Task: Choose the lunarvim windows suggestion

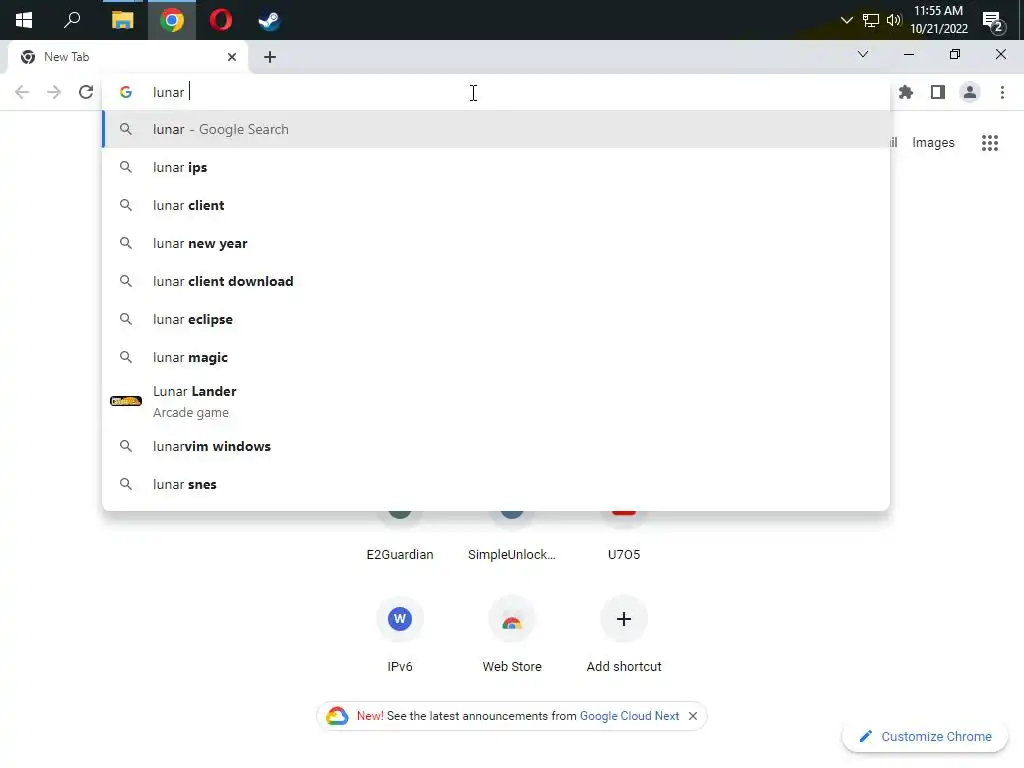Action: pyautogui.click(x=496, y=446)
